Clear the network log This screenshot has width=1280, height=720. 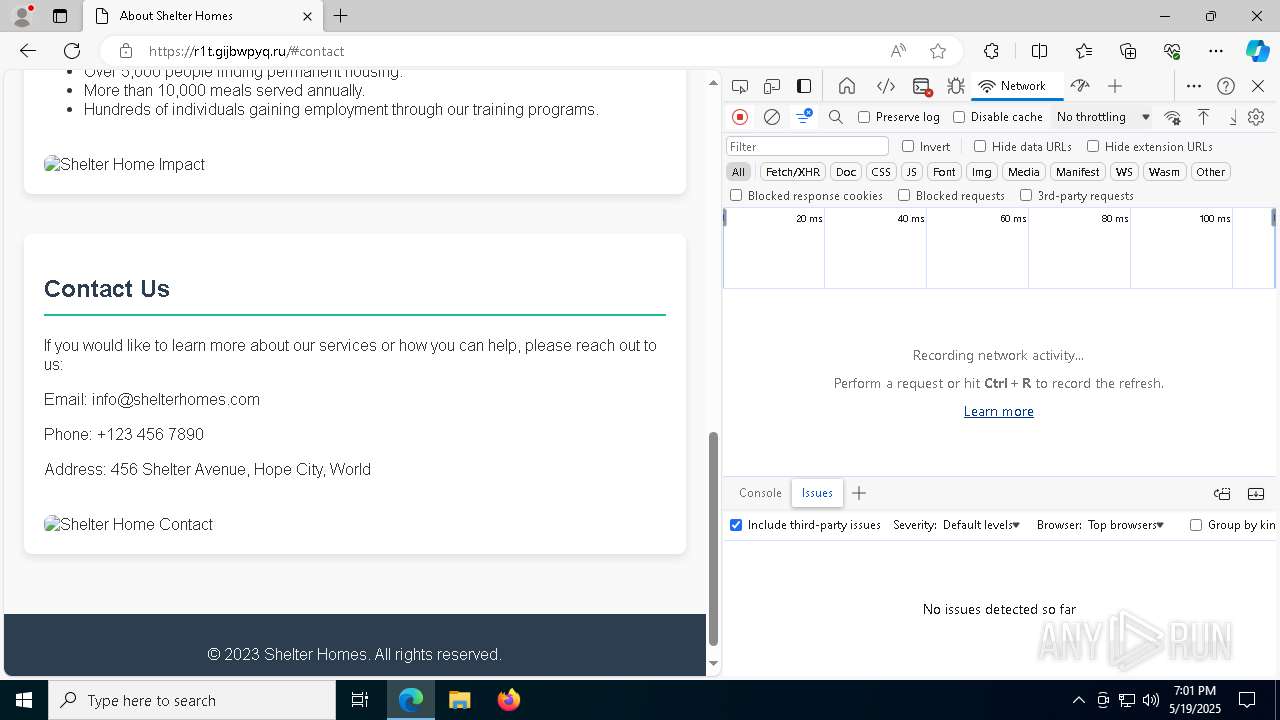(x=772, y=117)
